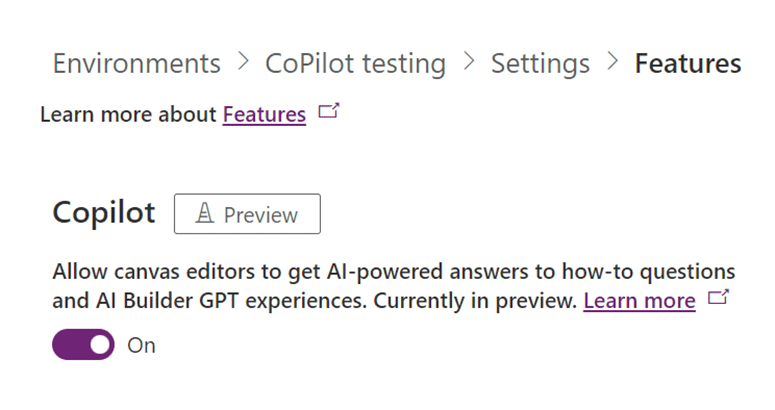Click external-link icon beside Features link
The image size is (775, 410).
[328, 113]
